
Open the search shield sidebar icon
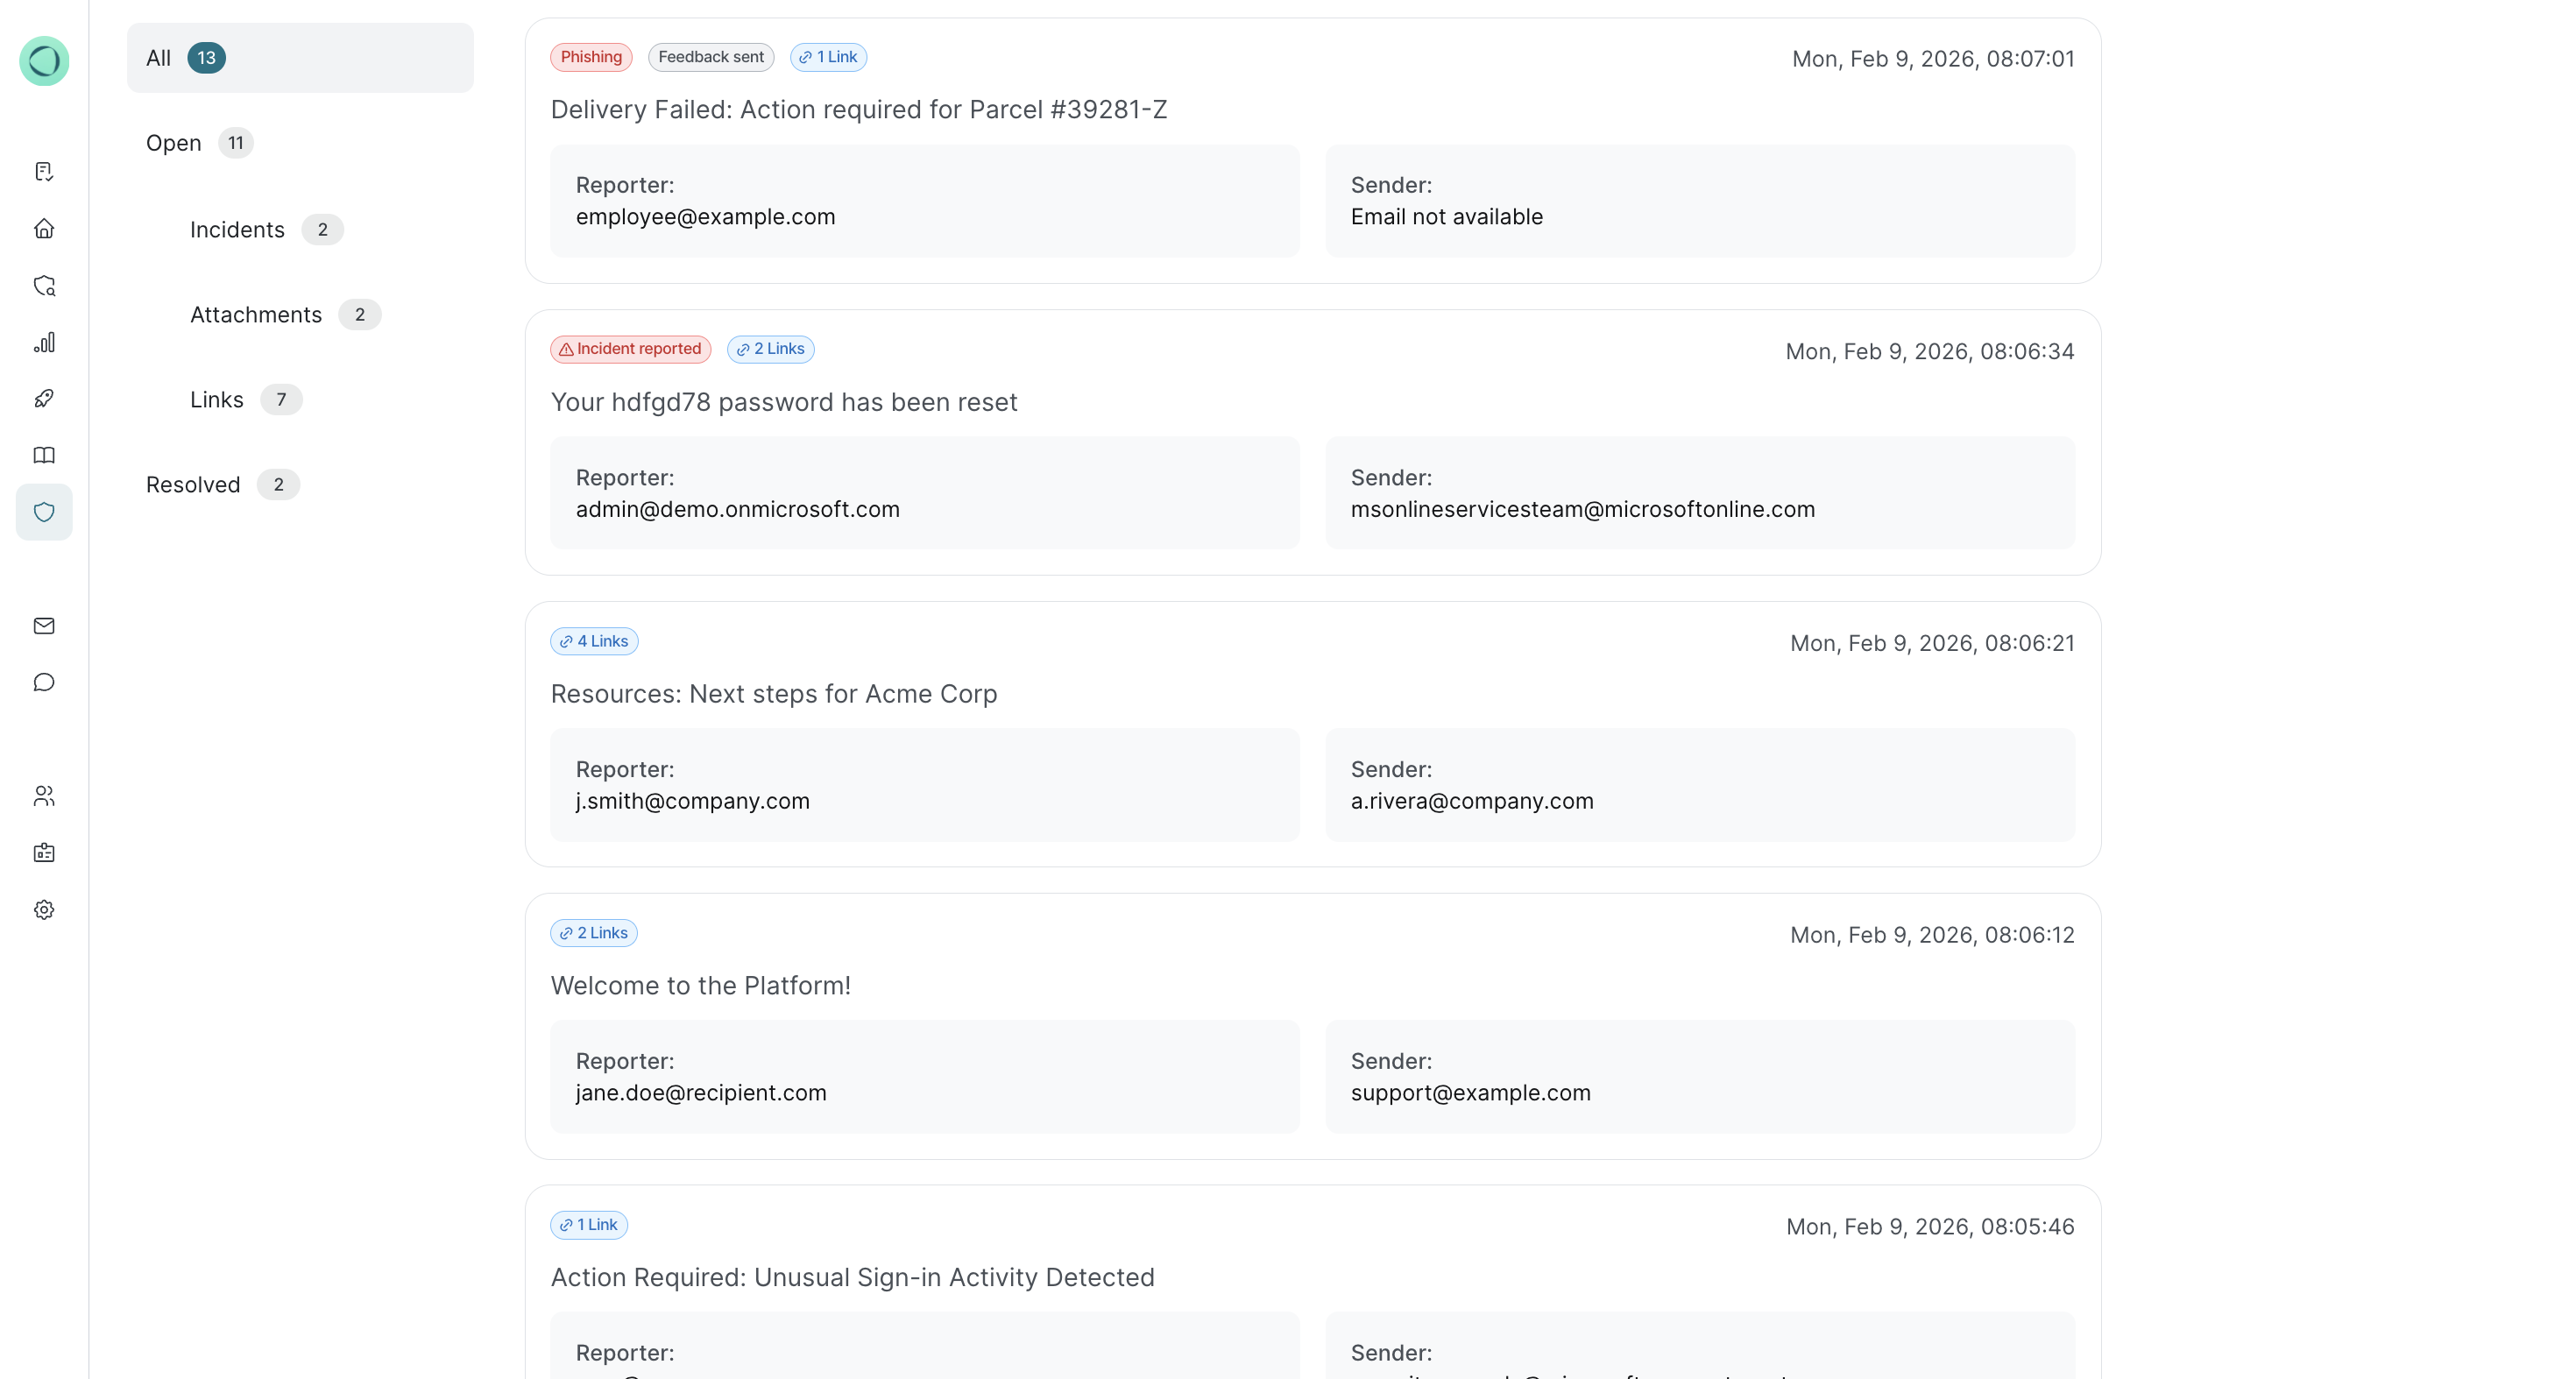[44, 286]
